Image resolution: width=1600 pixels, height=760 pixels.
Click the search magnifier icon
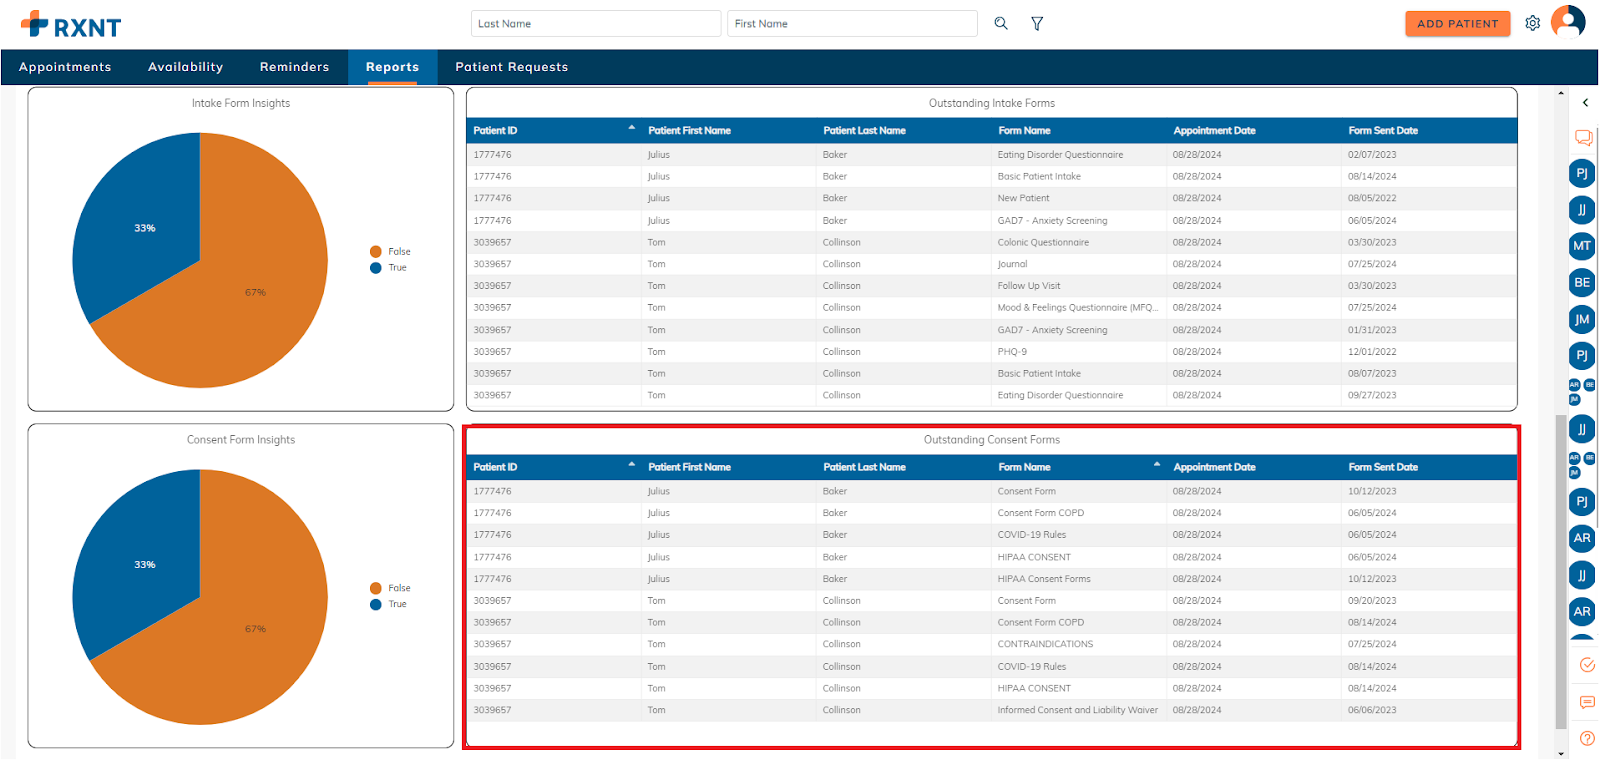(1001, 23)
